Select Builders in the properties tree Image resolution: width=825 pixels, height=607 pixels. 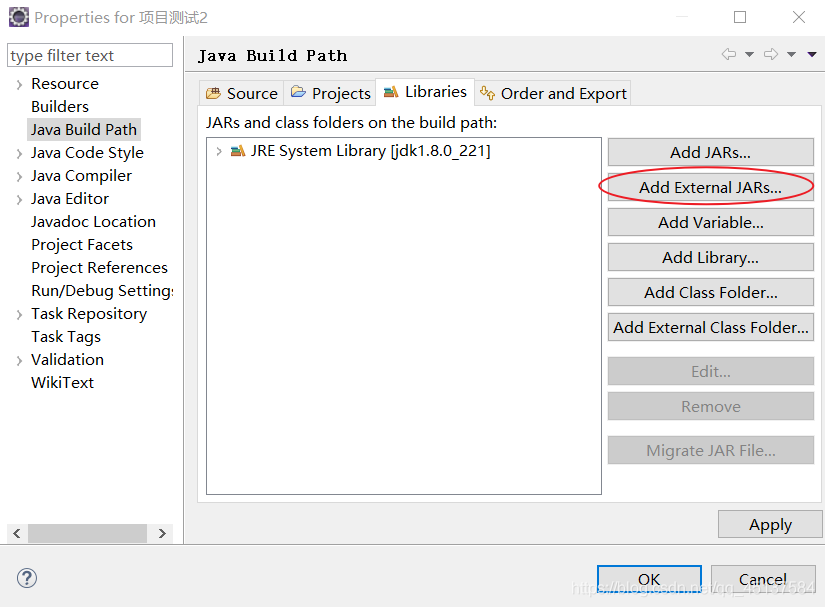coord(60,107)
